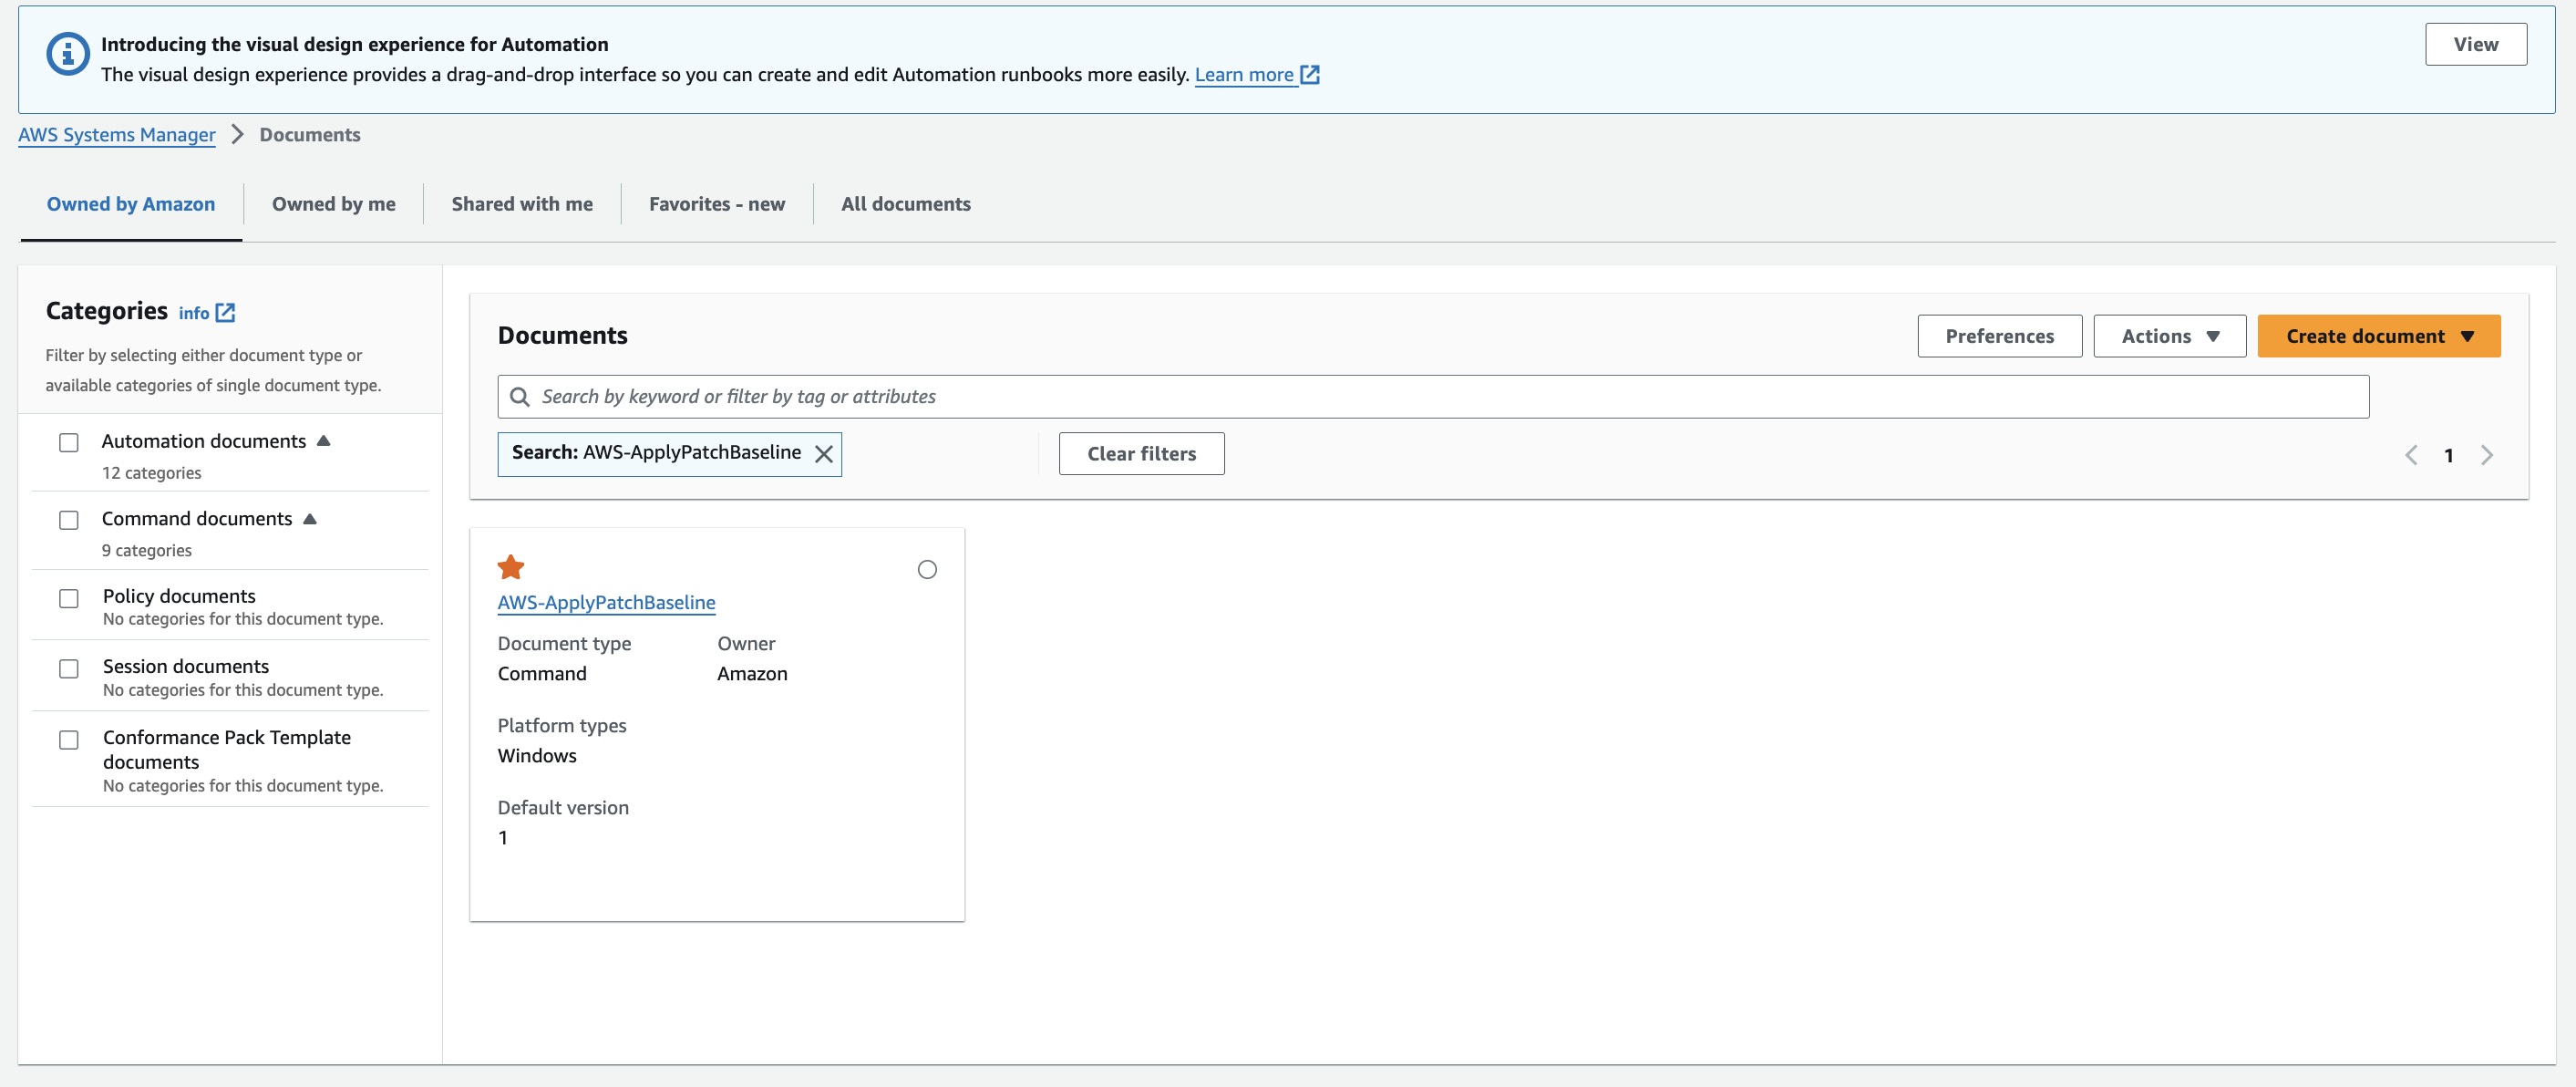
Task: Remove the AWS-ApplyPatchBaseline search filter chip
Action: [823, 454]
